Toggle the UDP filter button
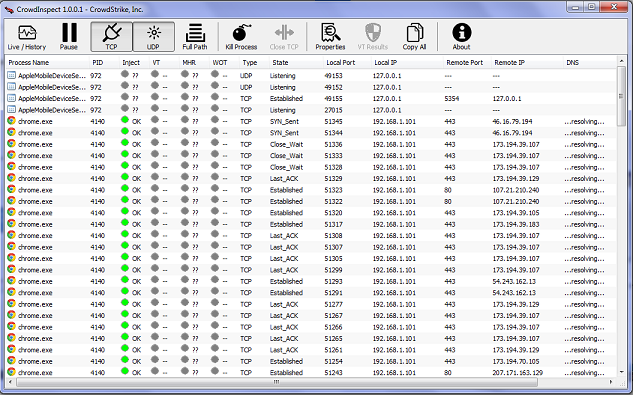This screenshot has width=633, height=395. pos(153,37)
